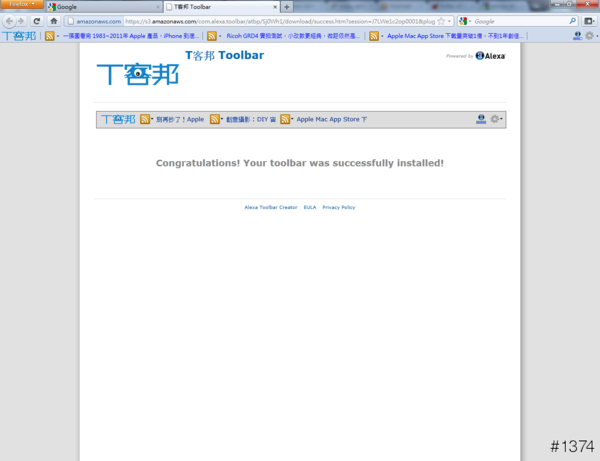Open the gear settings menu in browser toolbar
The width and height of the screenshot is (600, 461).
pyautogui.click(x=590, y=36)
